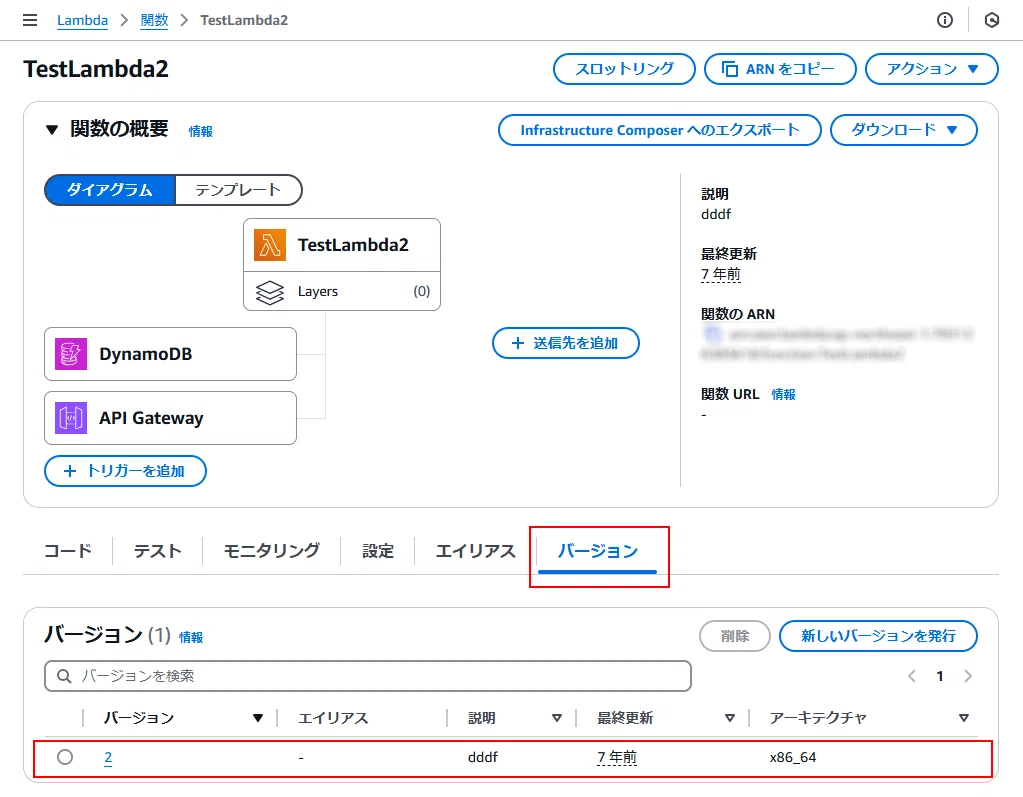This screenshot has width=1023, height=797.
Task: Open the エイリアス tab
Action: [x=476, y=551]
